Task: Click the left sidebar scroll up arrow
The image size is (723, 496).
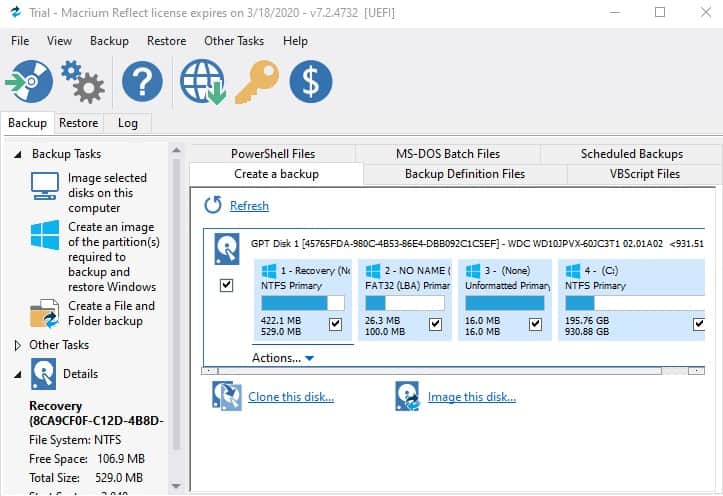Action: coord(176,150)
